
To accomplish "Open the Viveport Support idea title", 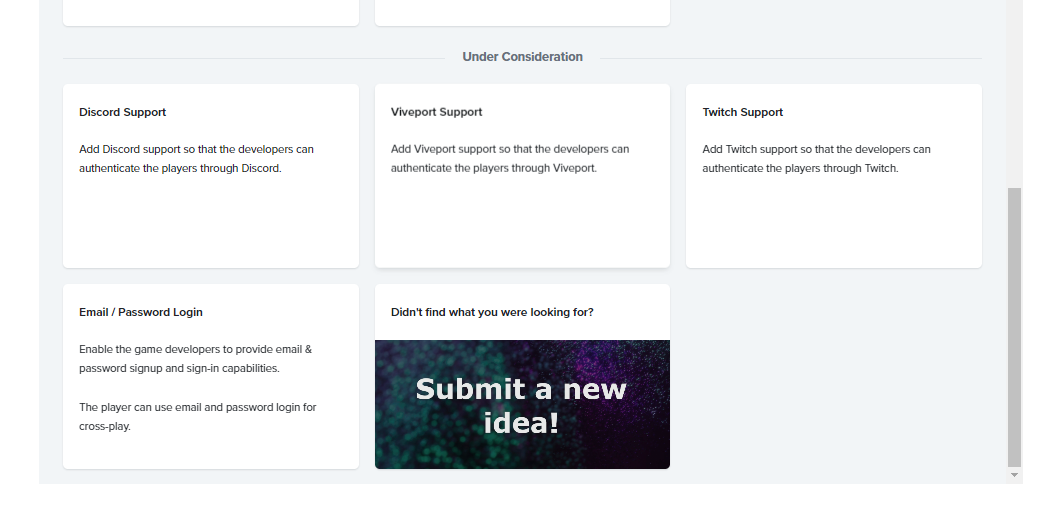I will [436, 112].
